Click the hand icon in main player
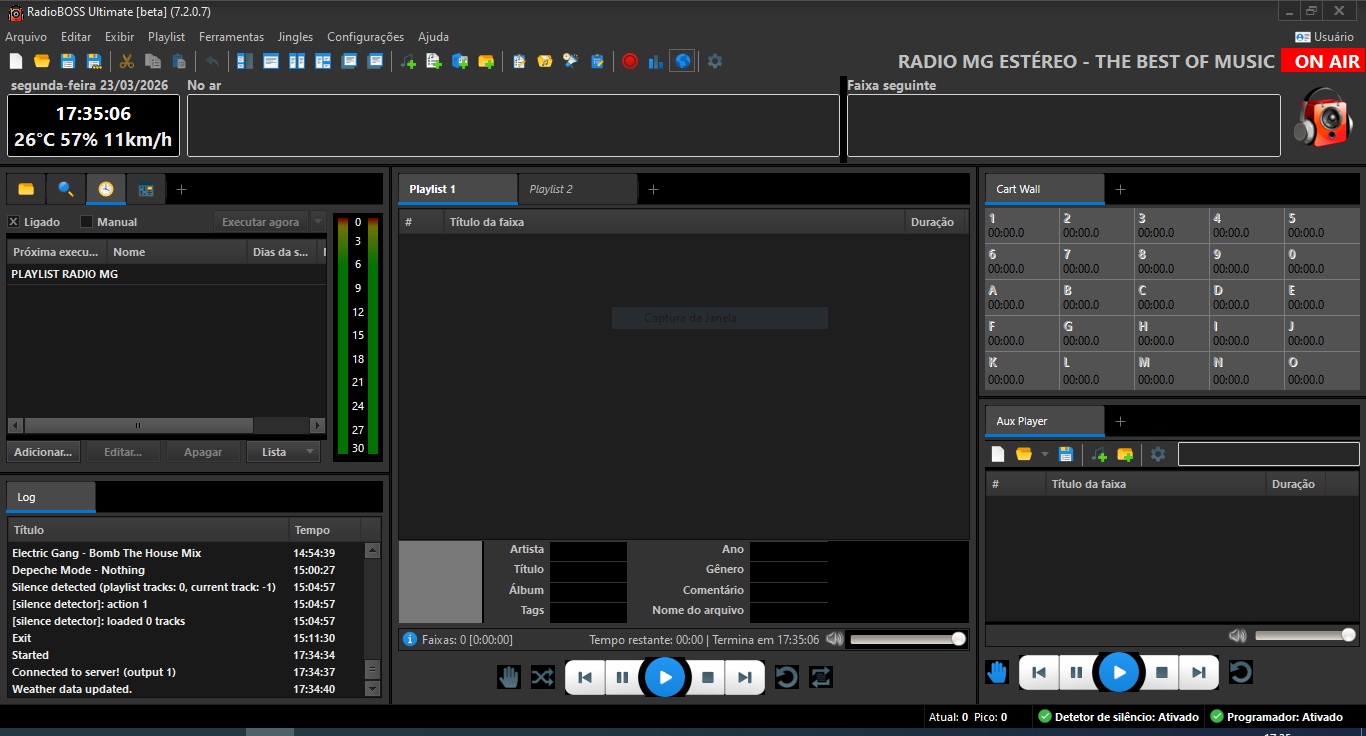1366x736 pixels. [510, 677]
